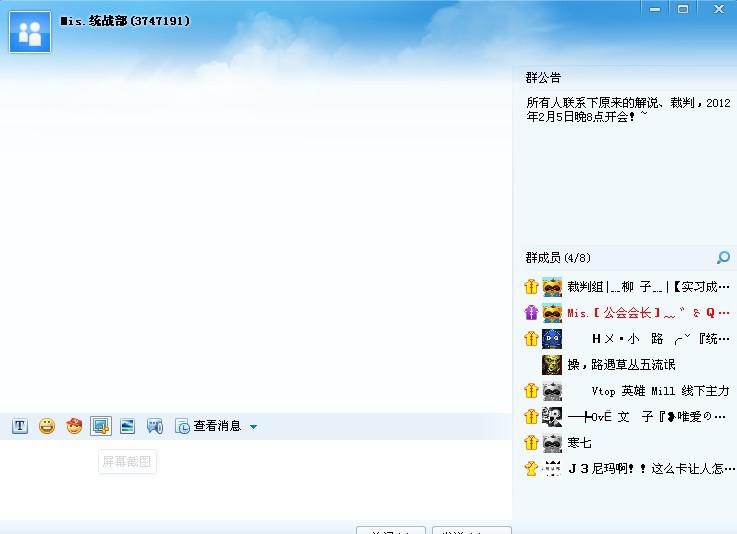Click the gray avatar of 寒七

pyautogui.click(x=552, y=442)
